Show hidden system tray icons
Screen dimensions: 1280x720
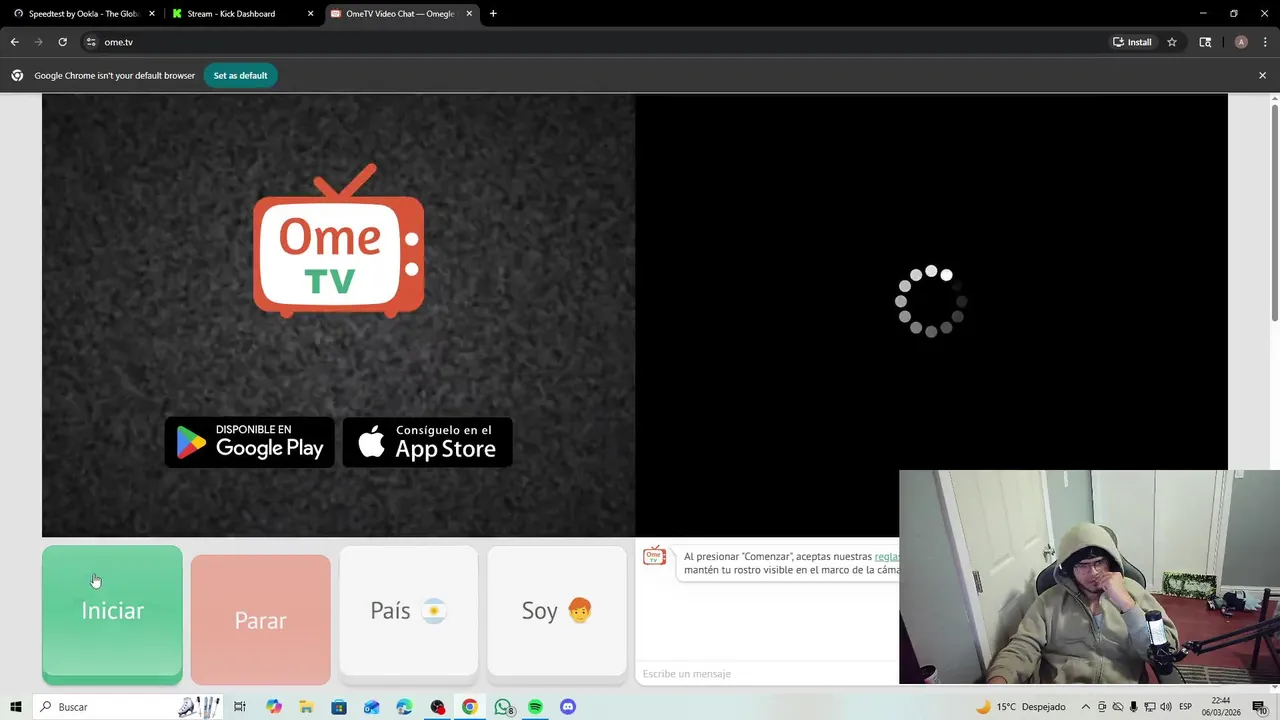(1086, 707)
